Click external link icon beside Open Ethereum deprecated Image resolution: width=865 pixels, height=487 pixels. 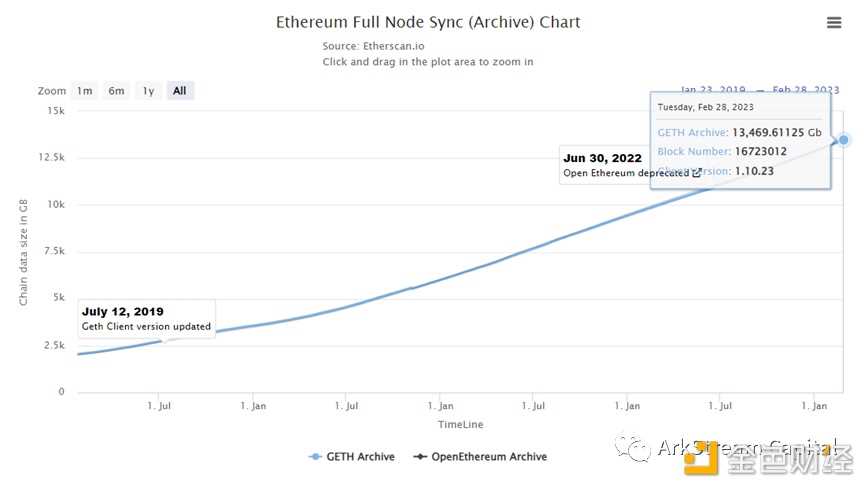point(697,173)
